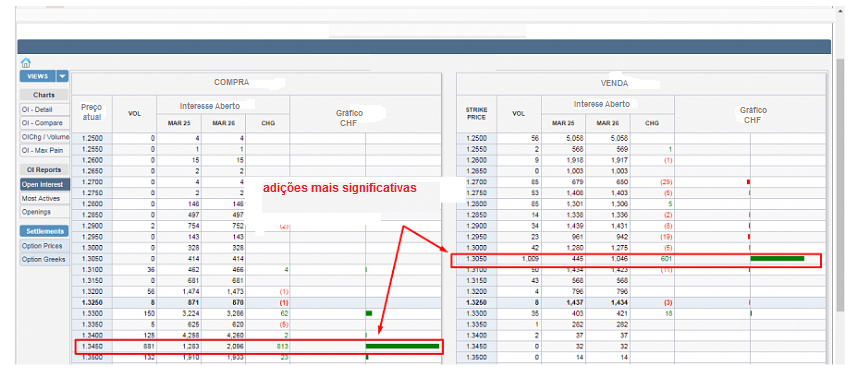Click the Charts section header

(x=44, y=95)
